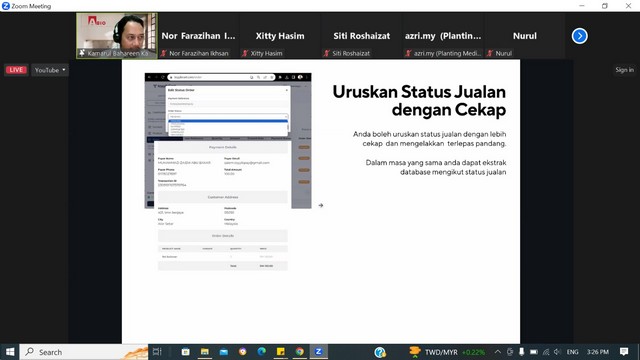Show next participants with the blue arrow
Image resolution: width=640 pixels, height=360 pixels.
tap(579, 36)
